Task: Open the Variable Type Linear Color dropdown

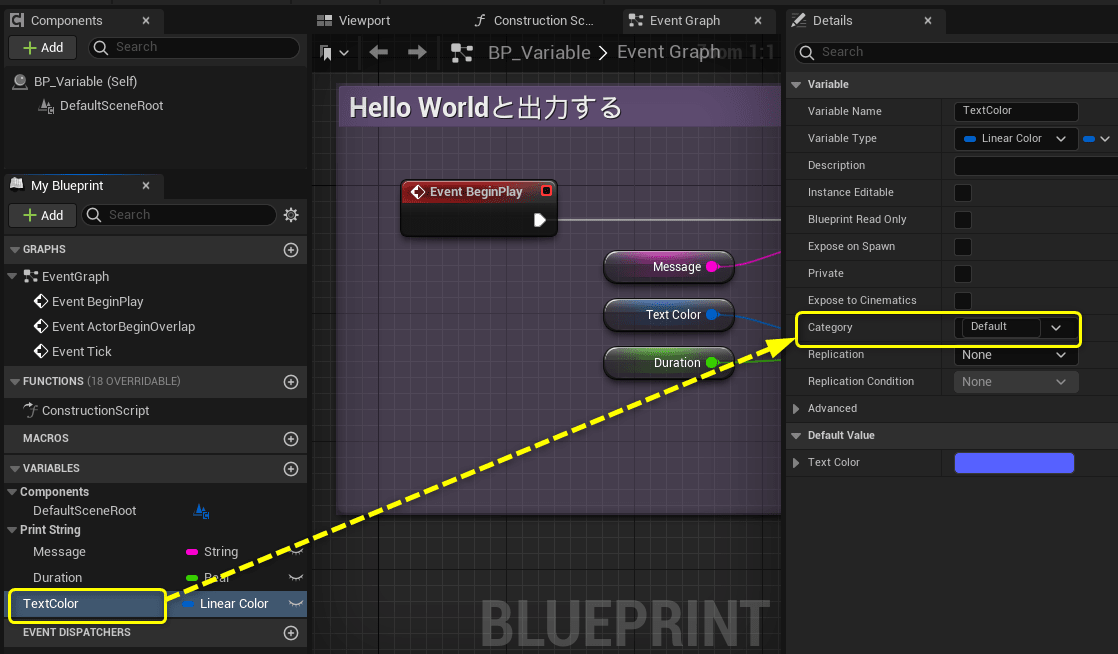Action: pyautogui.click(x=1015, y=138)
